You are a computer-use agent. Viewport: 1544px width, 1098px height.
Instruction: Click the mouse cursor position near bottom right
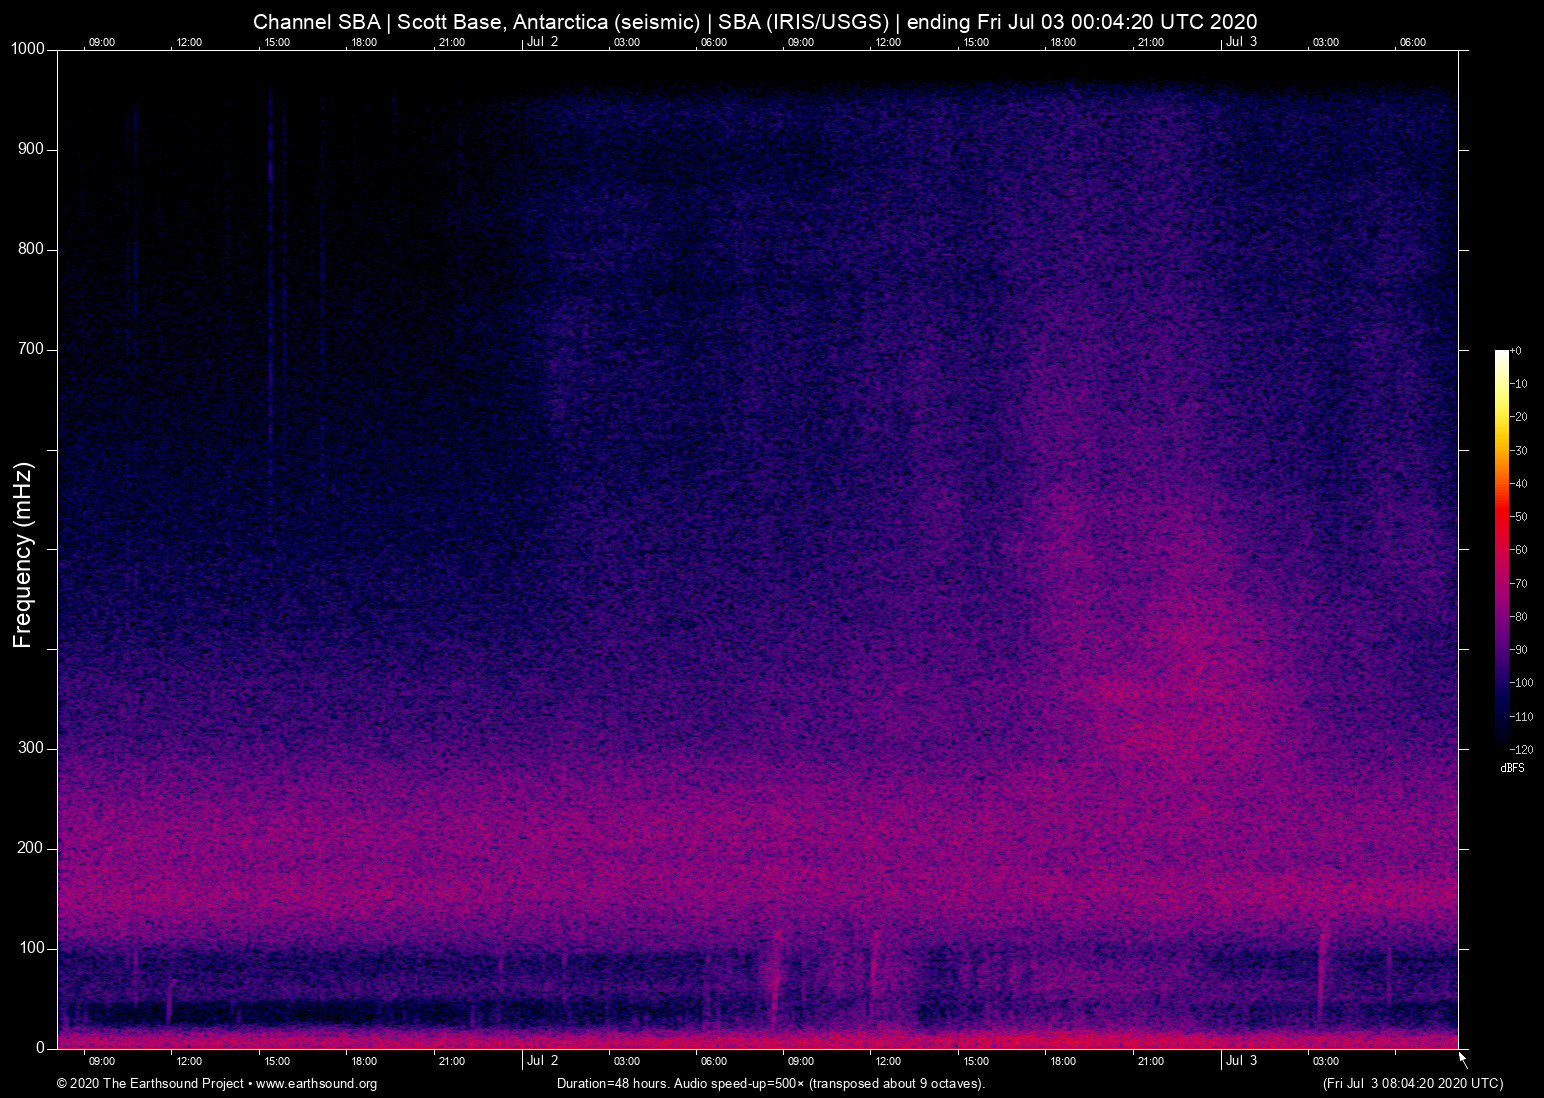click(1461, 1057)
